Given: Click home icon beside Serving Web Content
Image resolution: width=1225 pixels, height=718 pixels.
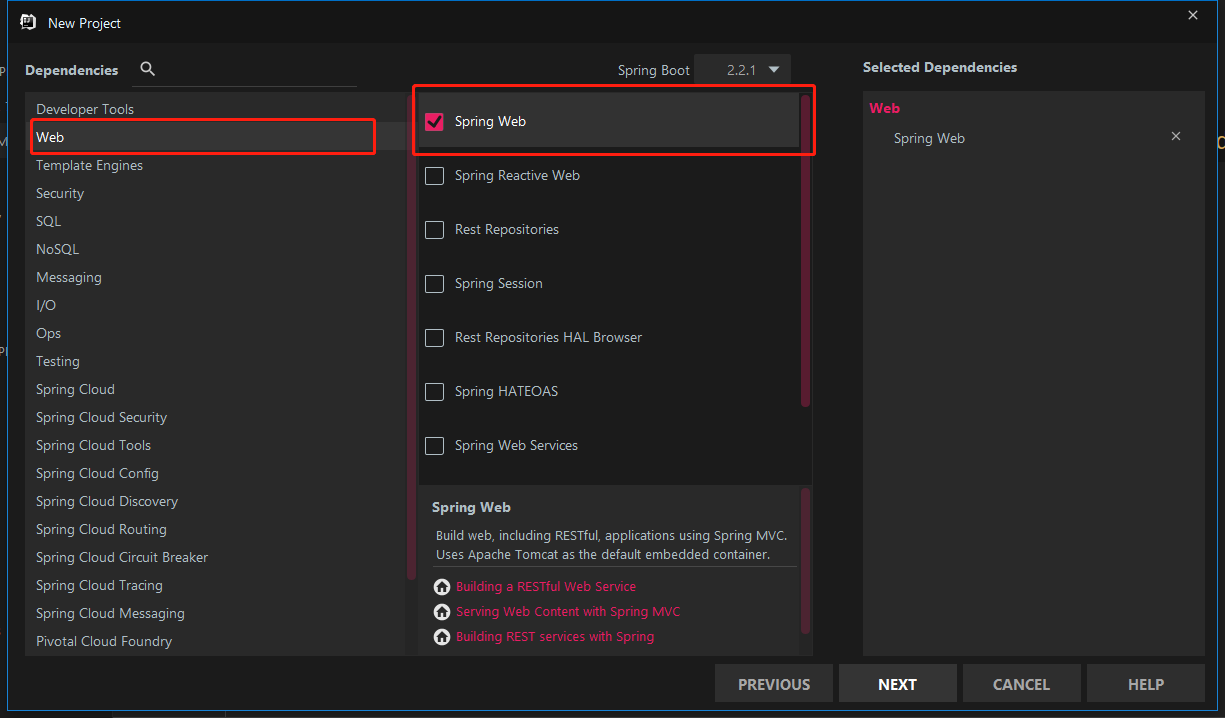Looking at the screenshot, I should (442, 612).
